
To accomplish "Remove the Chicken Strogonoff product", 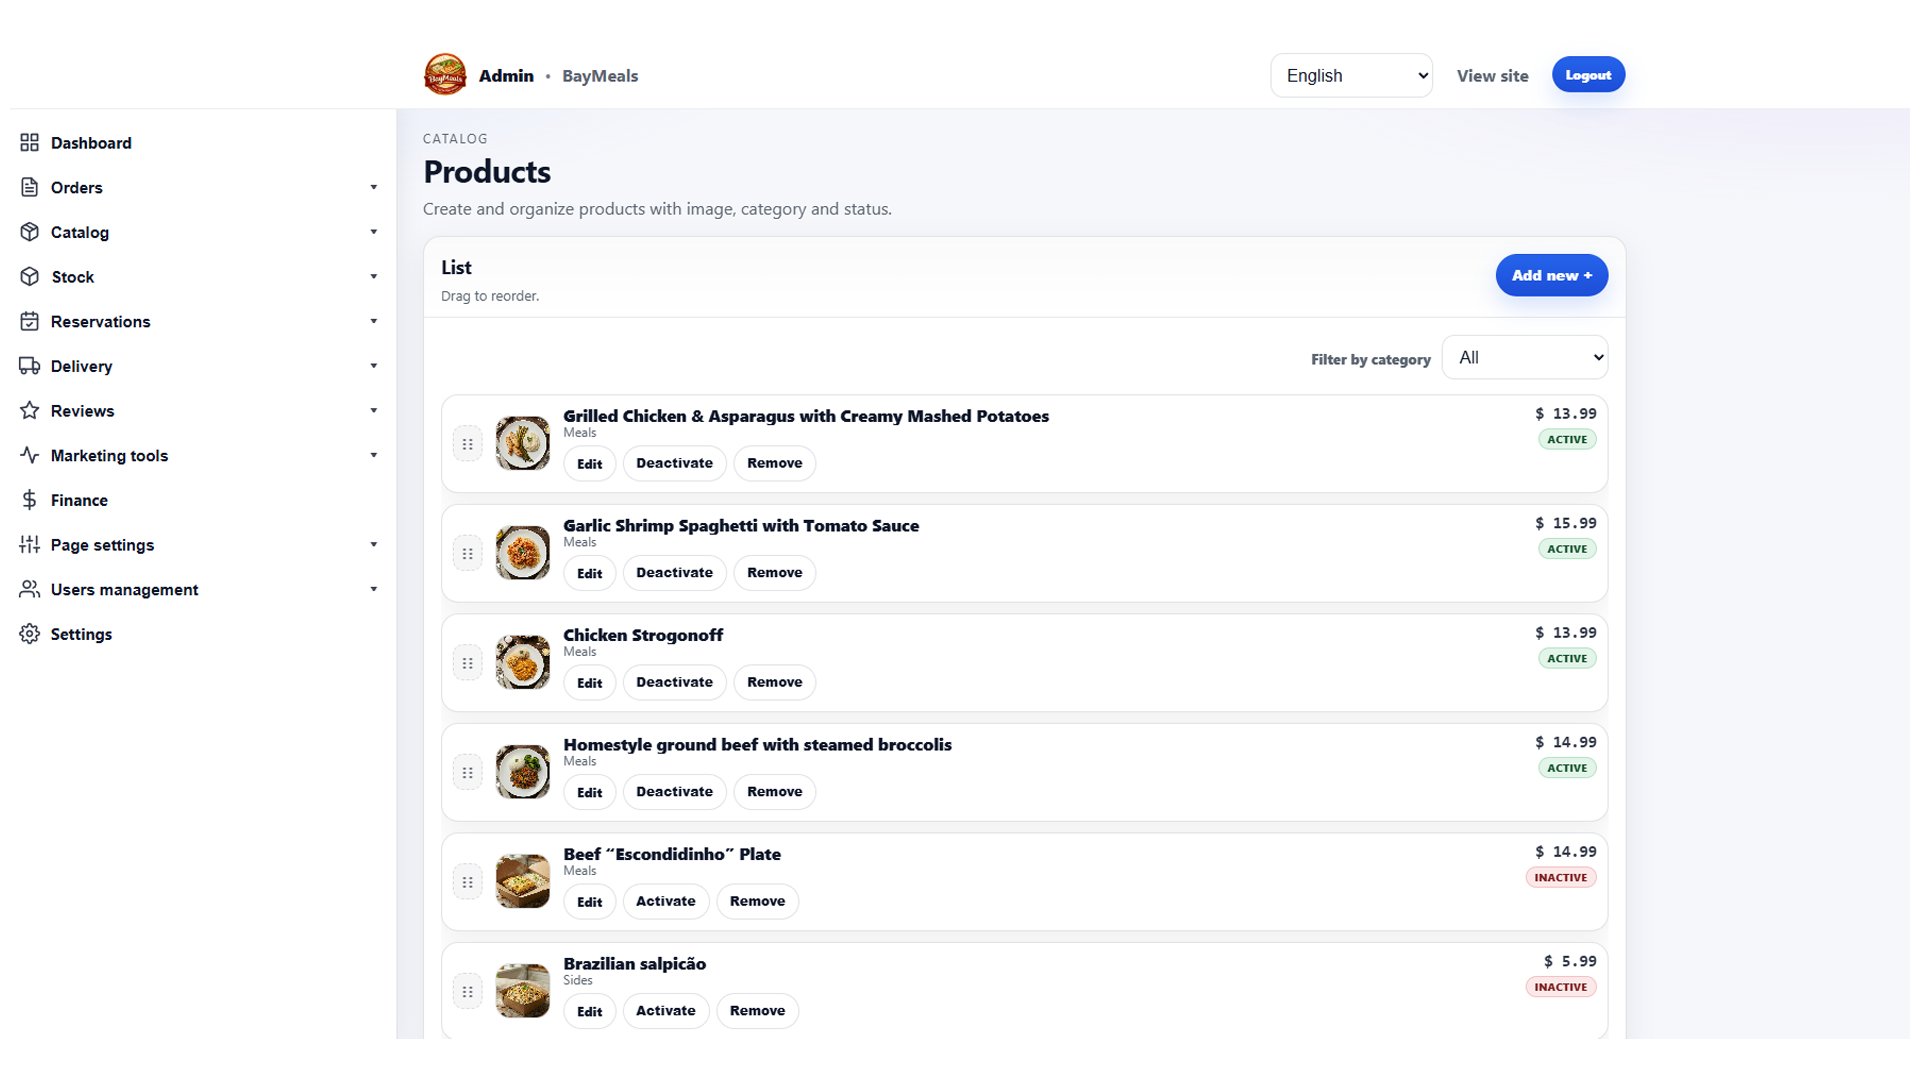I will 774,682.
